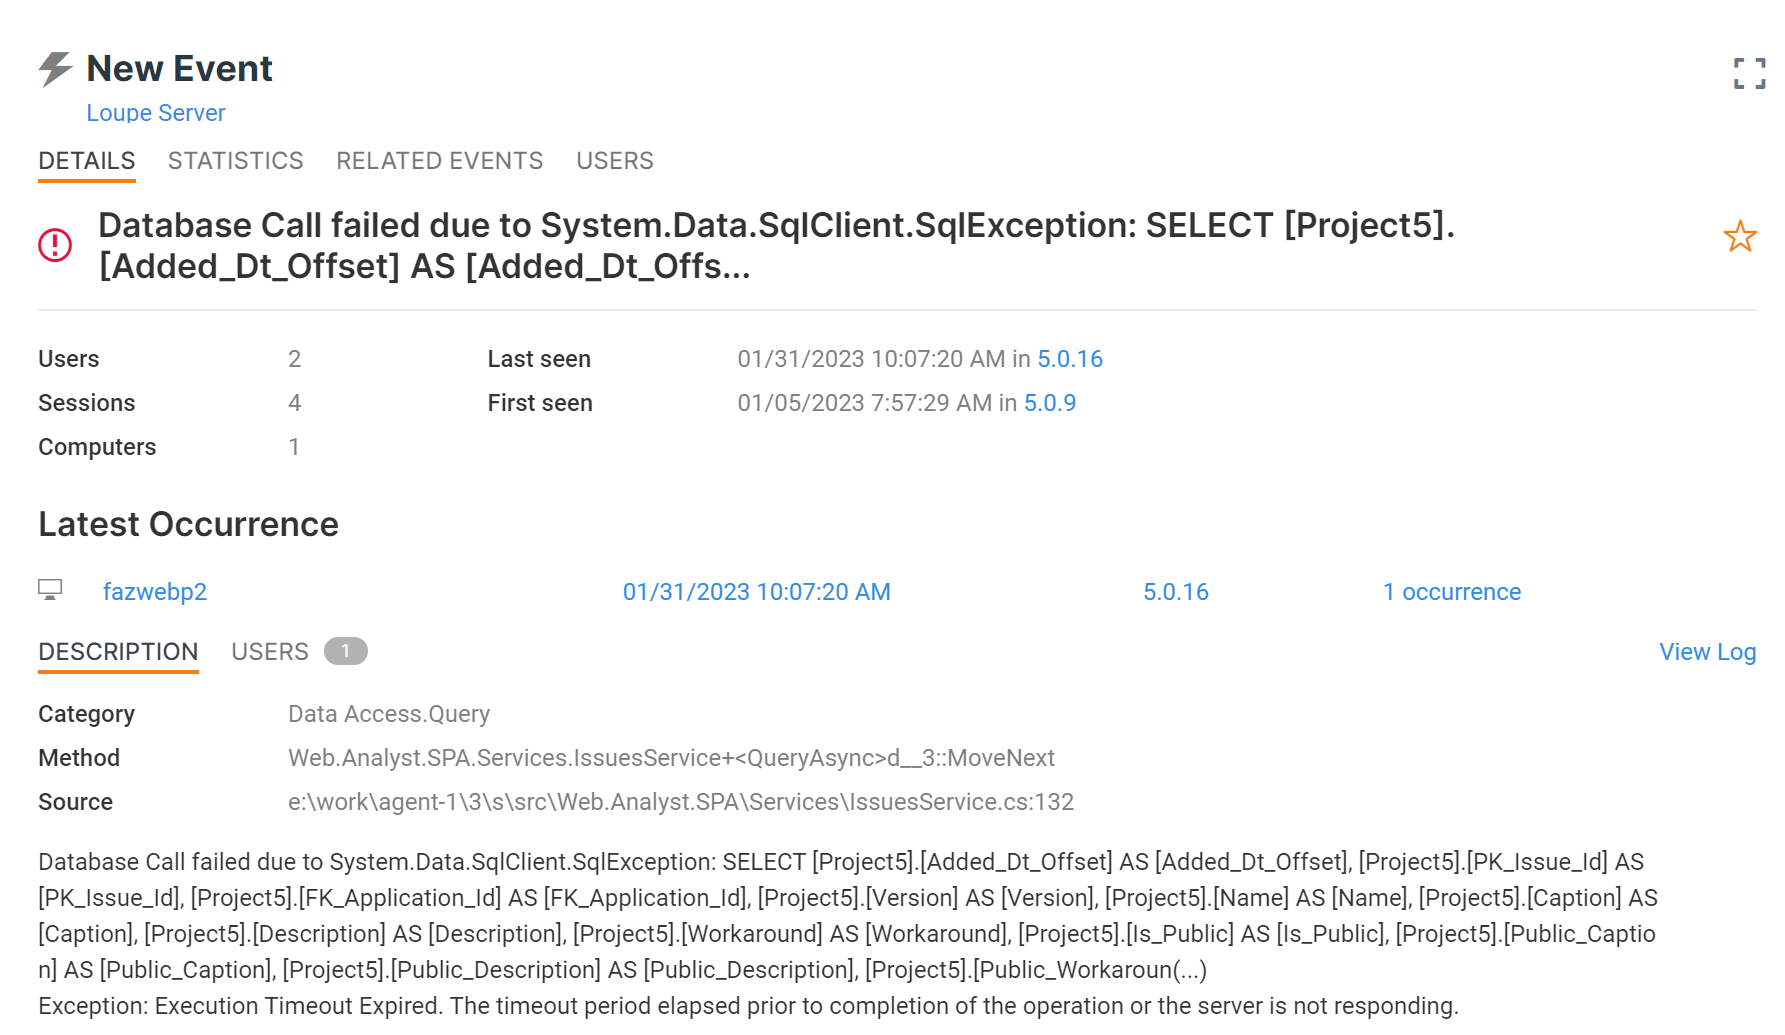The height and width of the screenshot is (1035, 1785).
Task: Click the 1 occurrence link
Action: [1452, 592]
